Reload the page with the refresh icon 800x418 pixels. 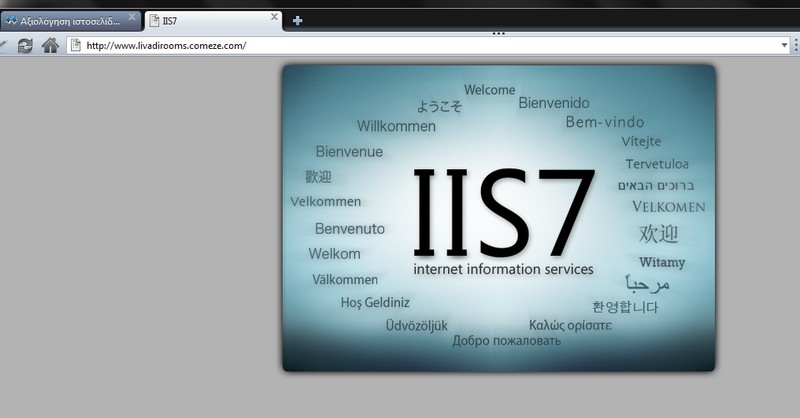click(x=25, y=46)
